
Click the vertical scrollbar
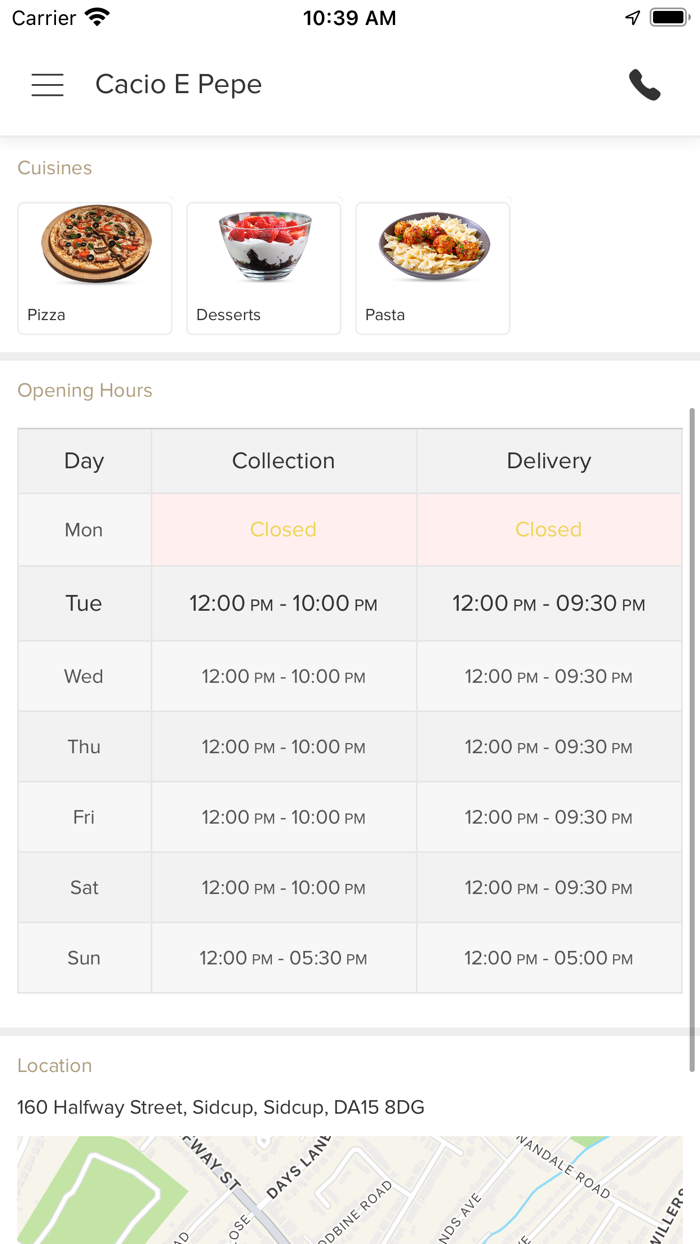coord(691,740)
